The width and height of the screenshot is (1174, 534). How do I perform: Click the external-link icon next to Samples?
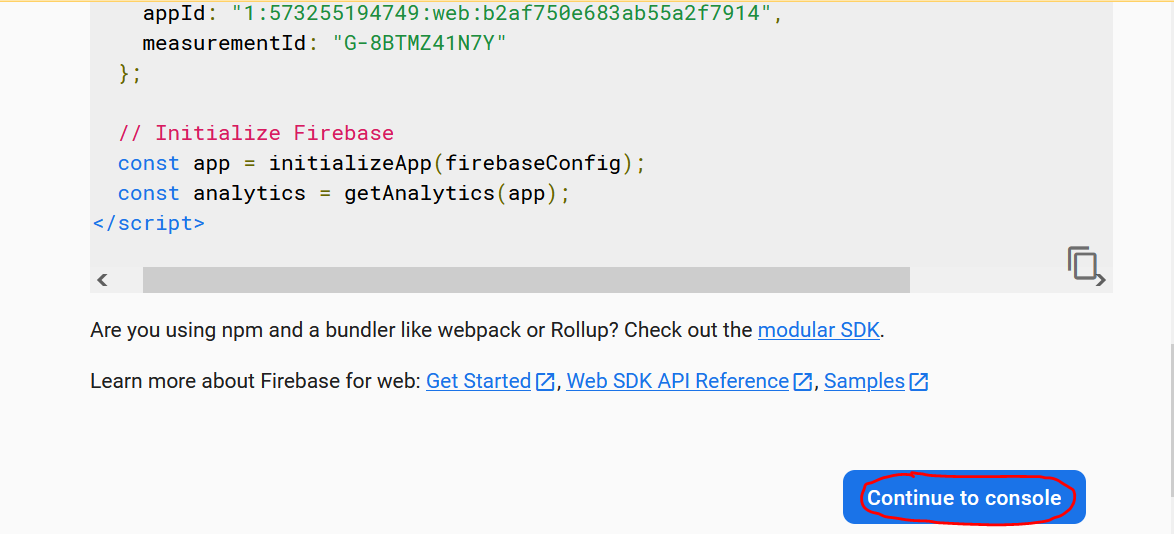pyautogui.click(x=919, y=382)
